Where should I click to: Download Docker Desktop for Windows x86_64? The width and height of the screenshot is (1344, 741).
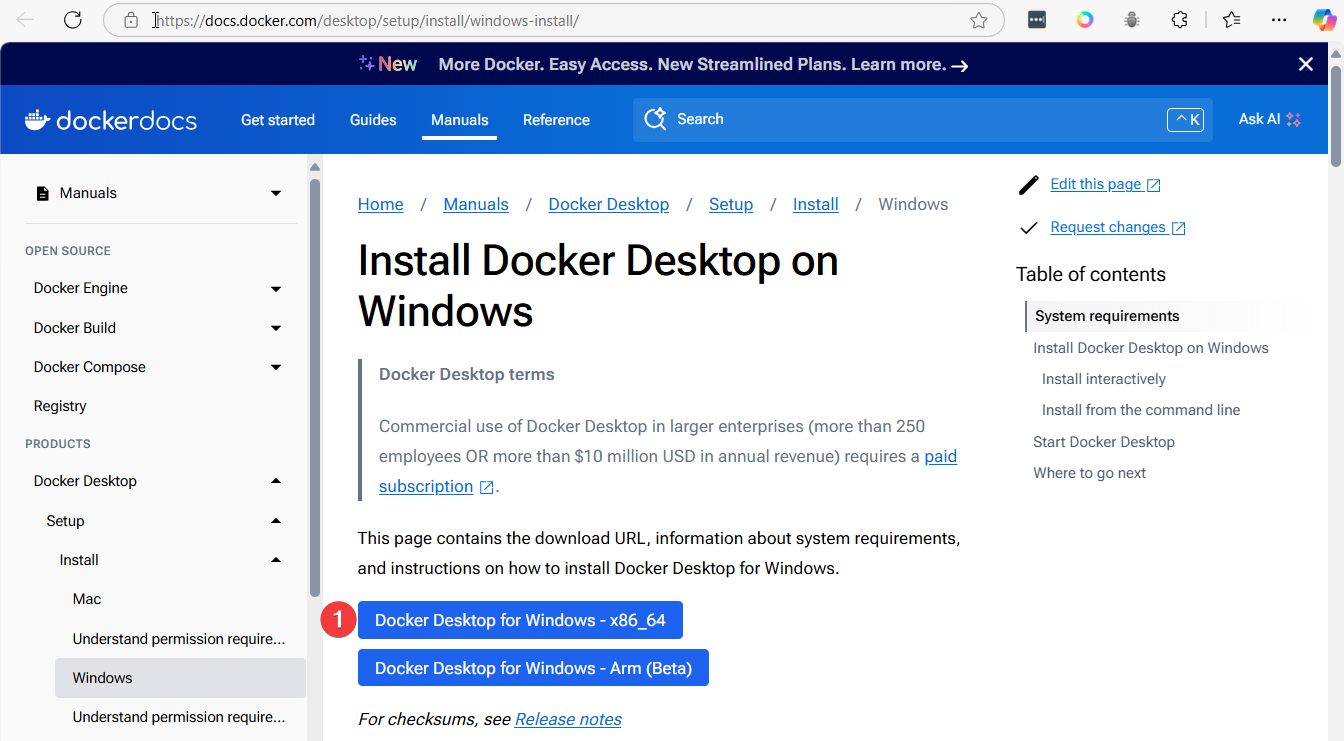pos(520,620)
